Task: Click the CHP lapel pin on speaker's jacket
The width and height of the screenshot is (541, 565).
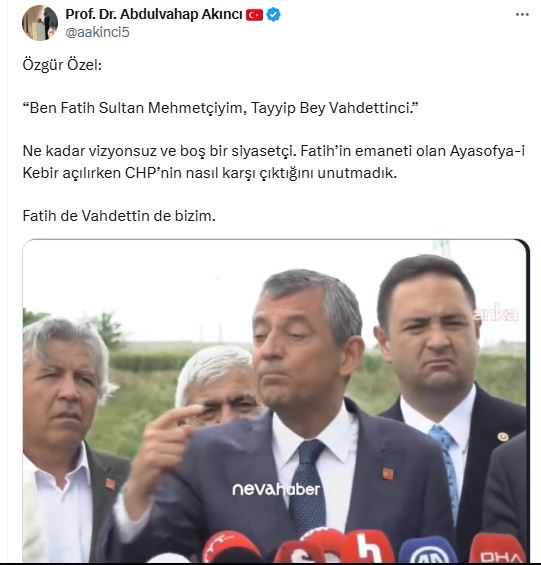Action: tap(388, 473)
